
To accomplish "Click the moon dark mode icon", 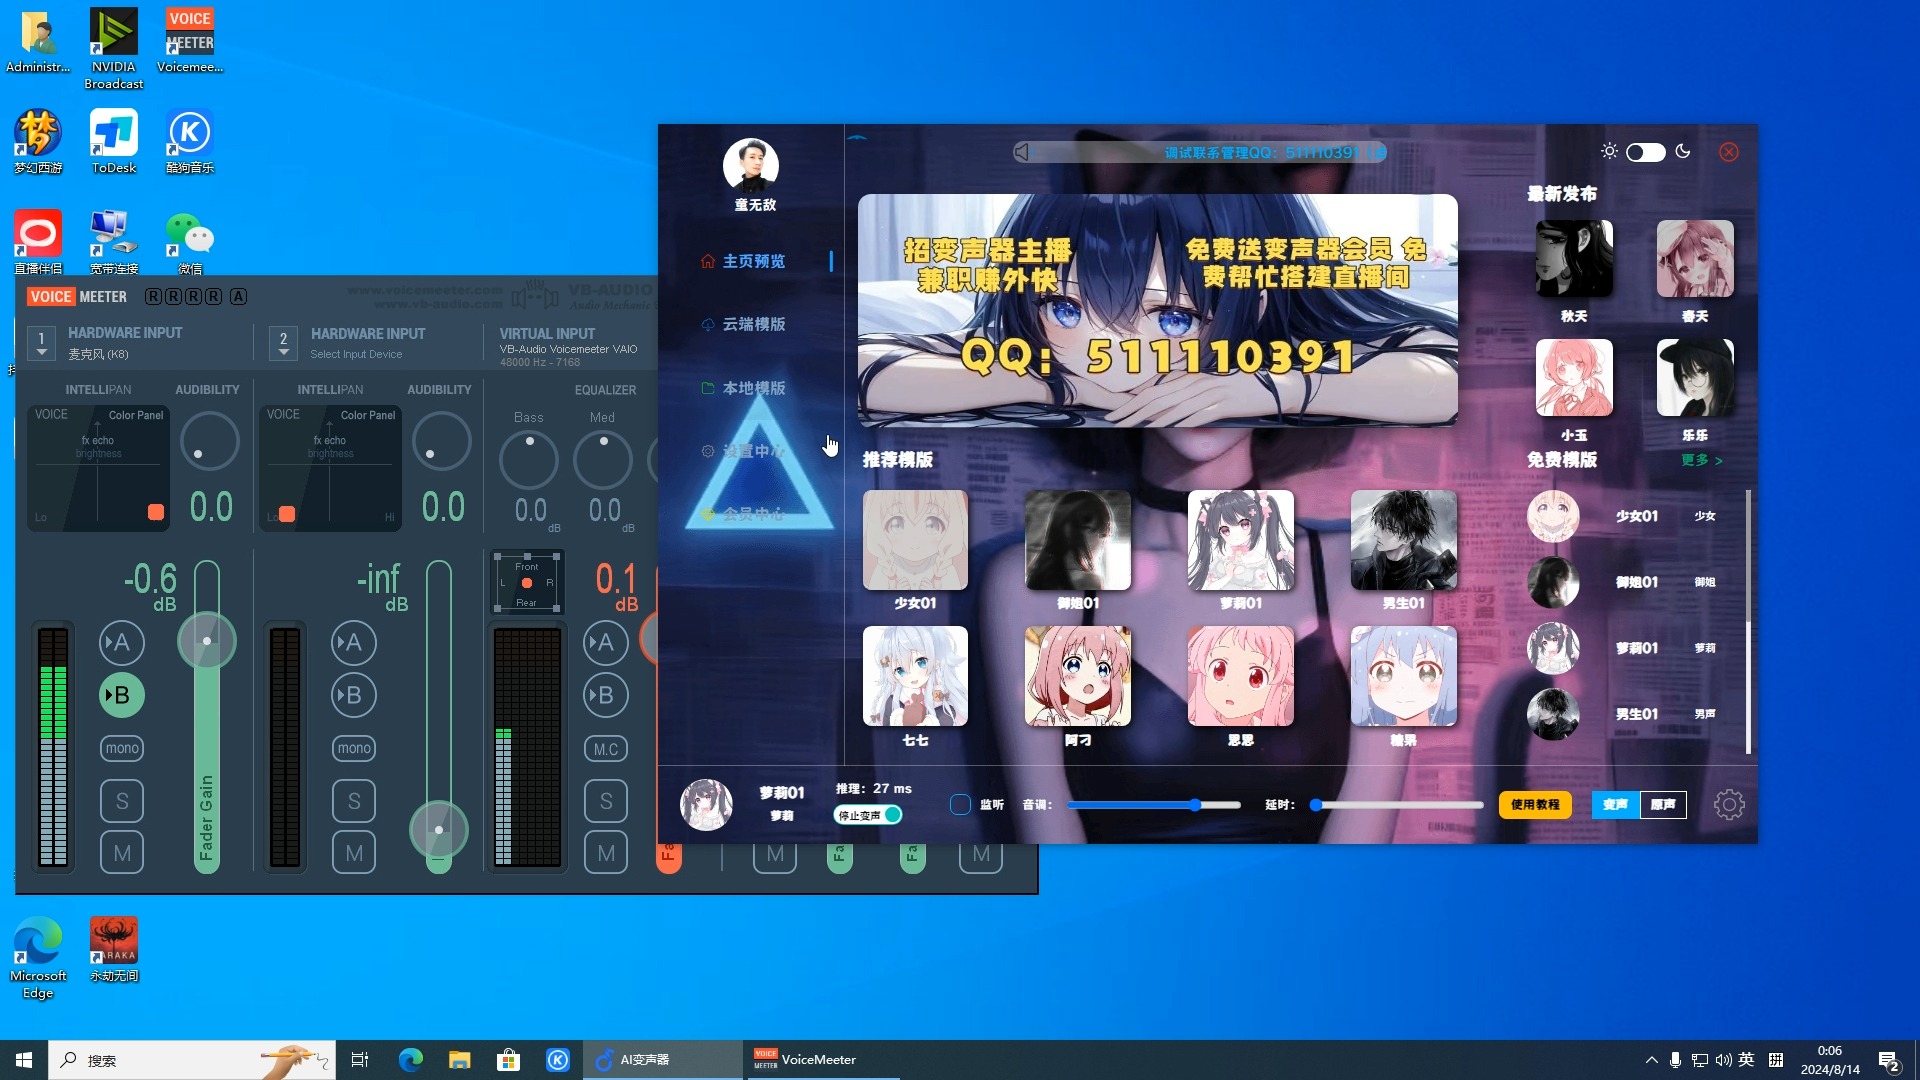I will click(1683, 151).
